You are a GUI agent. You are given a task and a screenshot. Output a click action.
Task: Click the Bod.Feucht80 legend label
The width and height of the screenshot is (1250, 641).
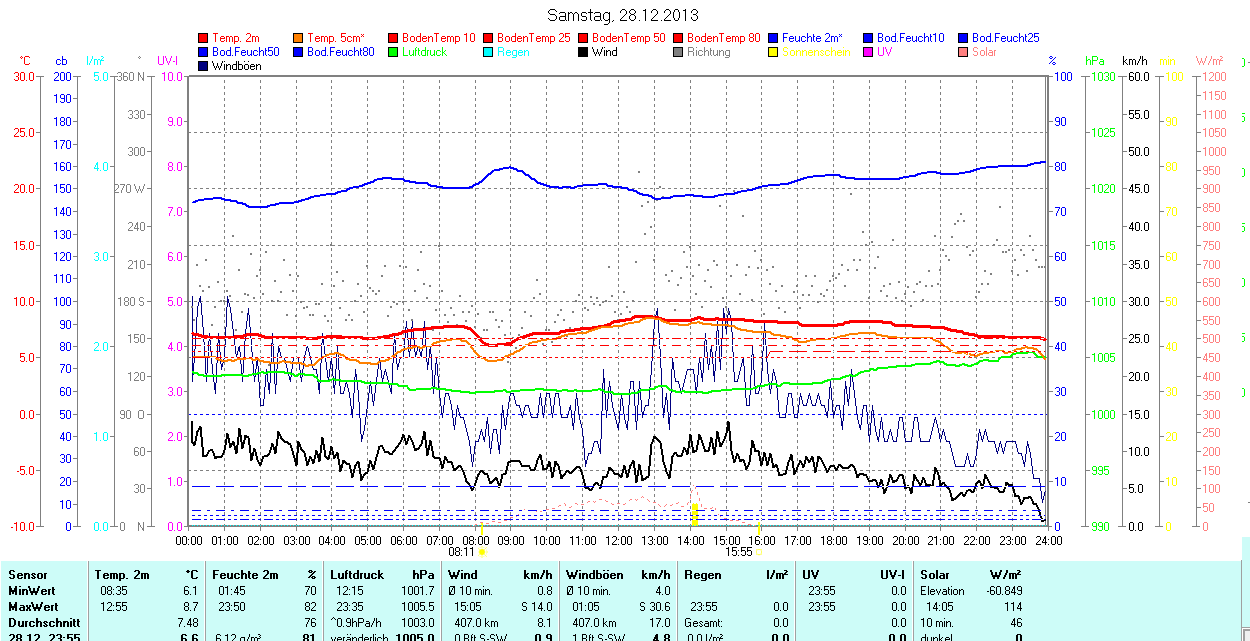[x=340, y=52]
